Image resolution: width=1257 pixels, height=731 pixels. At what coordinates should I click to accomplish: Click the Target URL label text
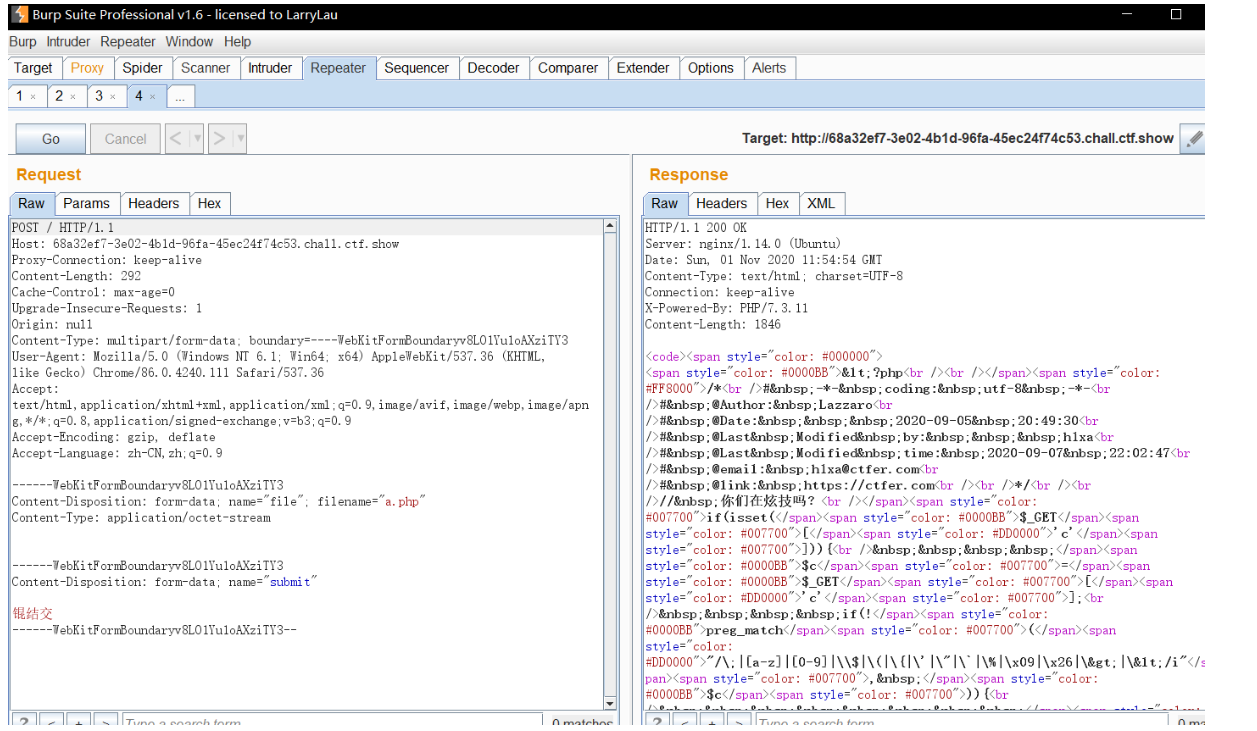[x=958, y=139]
